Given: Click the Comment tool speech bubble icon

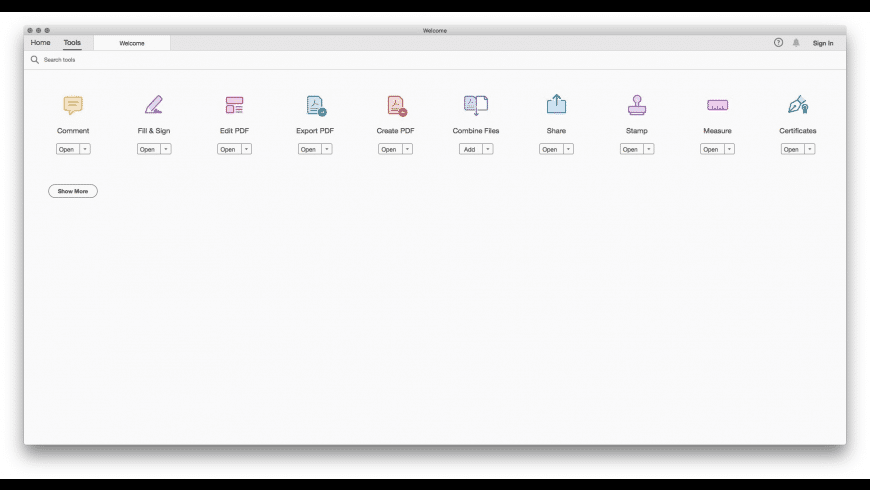Looking at the screenshot, I should [x=73, y=105].
